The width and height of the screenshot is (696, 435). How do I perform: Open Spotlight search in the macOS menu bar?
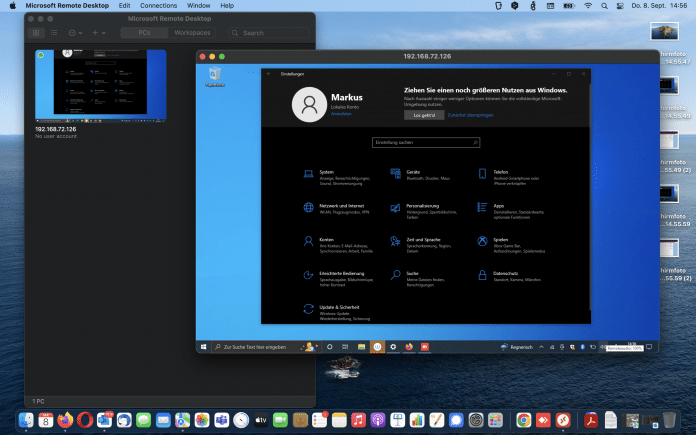(604, 6)
